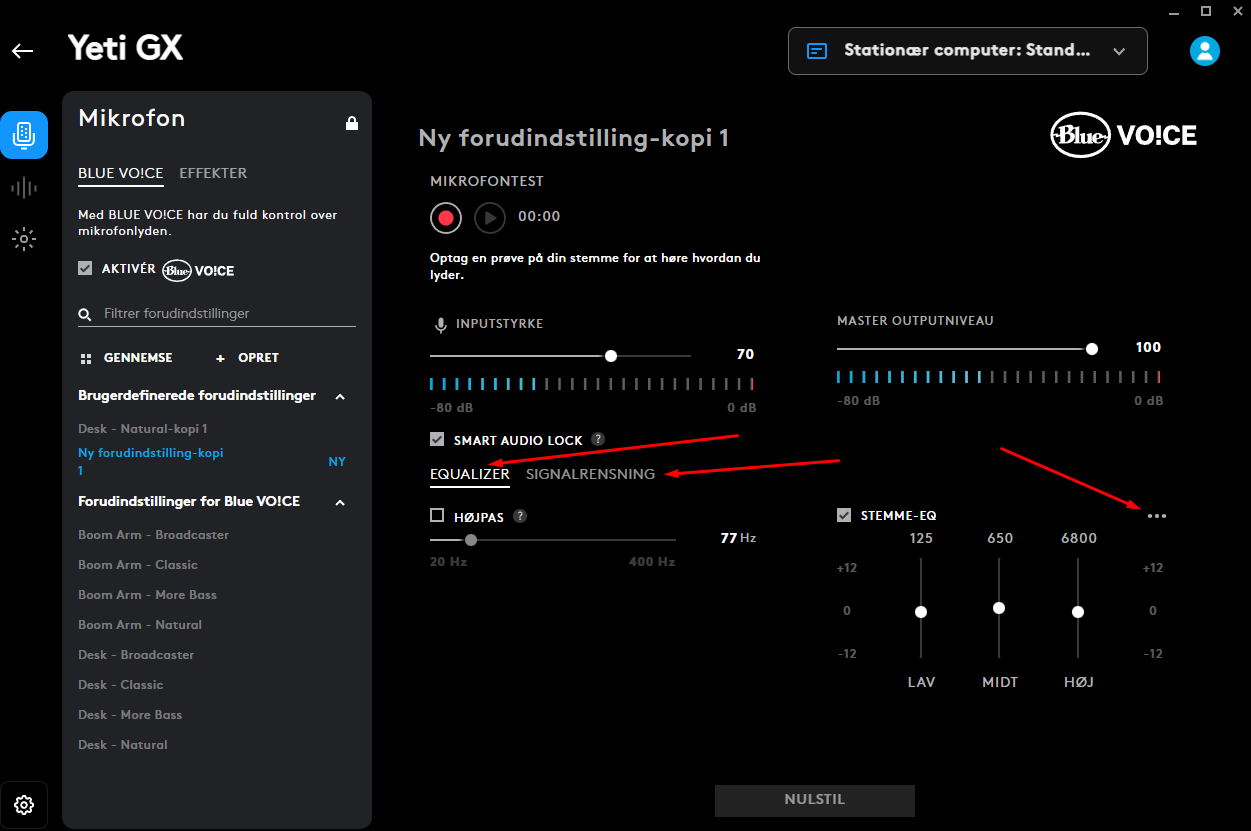Go back with the left arrow

[22, 51]
